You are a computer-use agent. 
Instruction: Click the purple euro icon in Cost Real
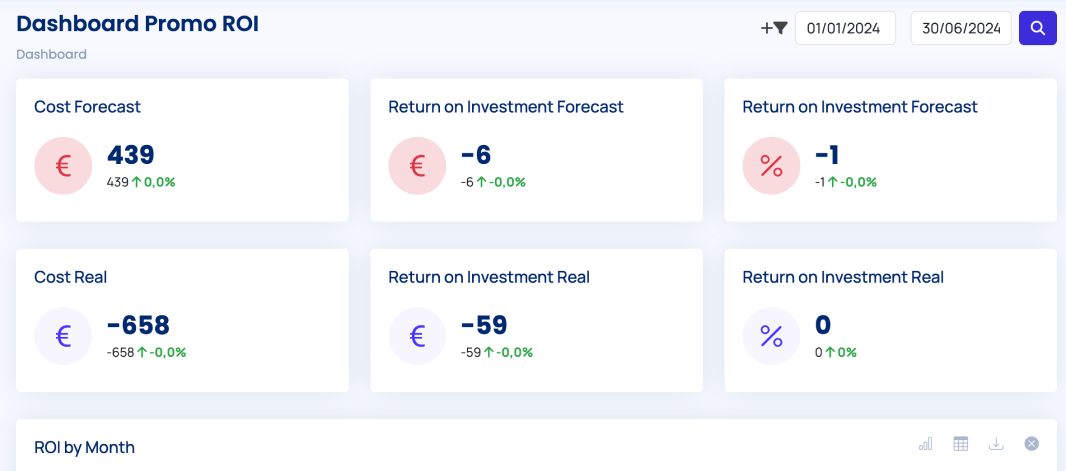click(63, 336)
